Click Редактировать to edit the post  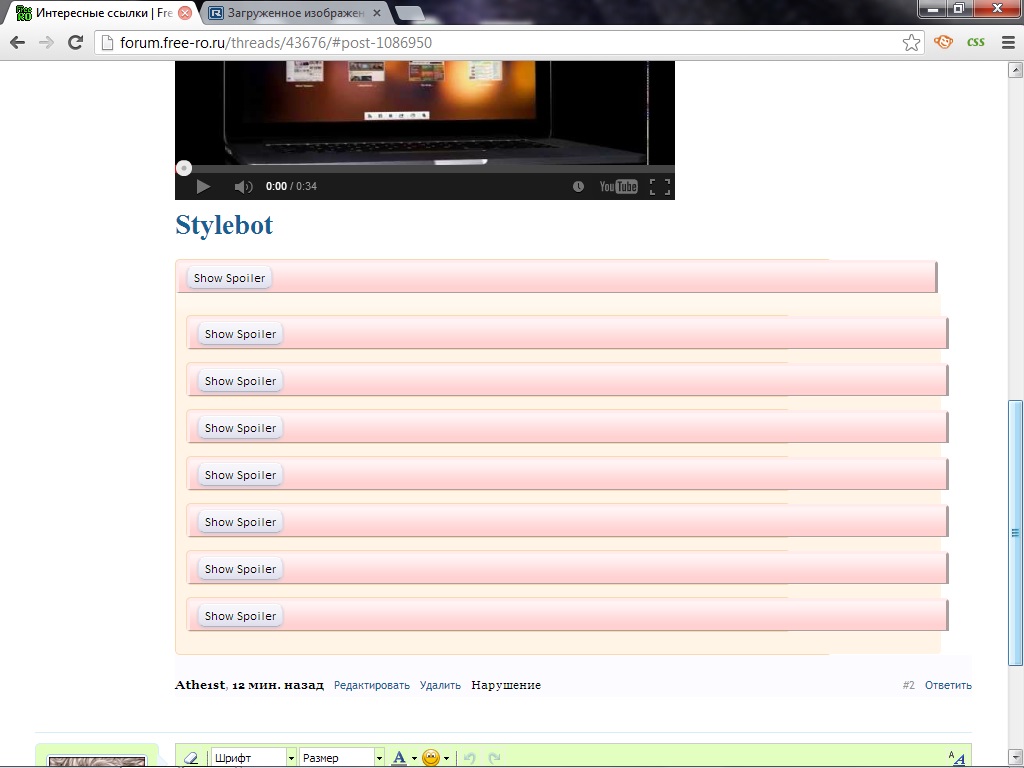click(372, 685)
